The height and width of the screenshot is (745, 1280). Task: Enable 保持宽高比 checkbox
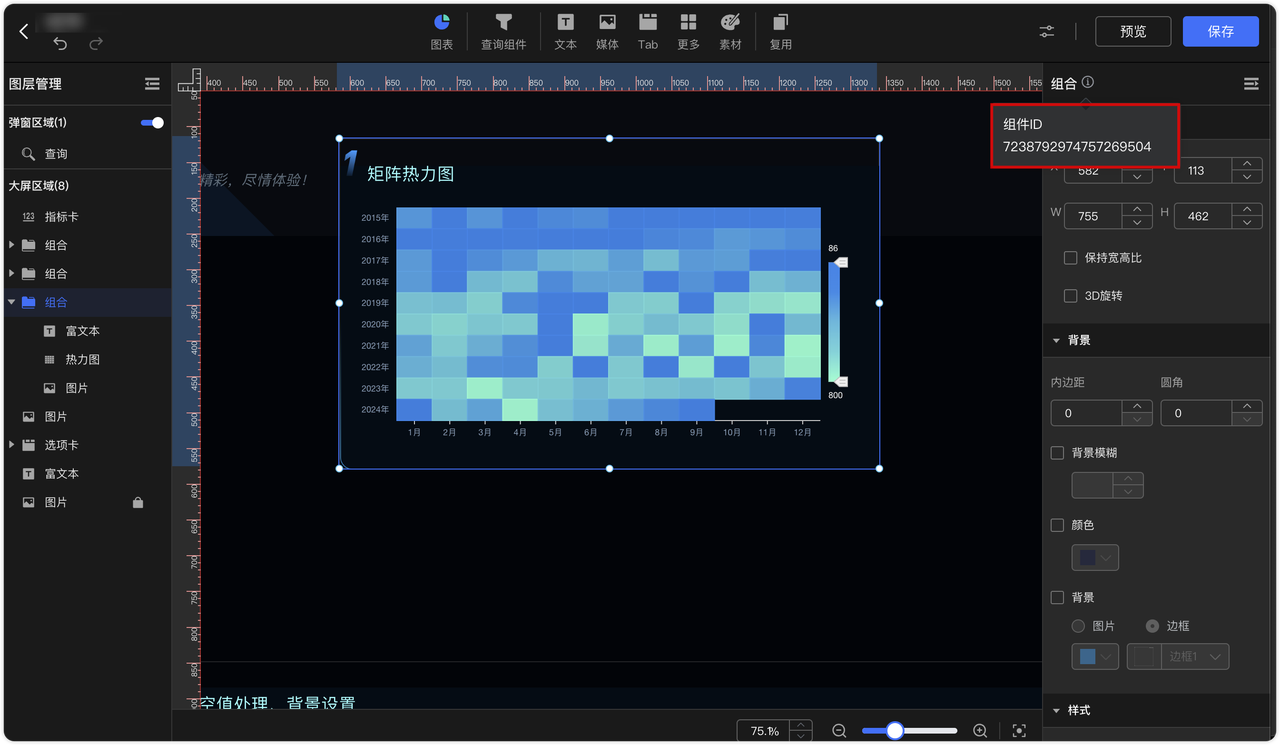pyautogui.click(x=1070, y=258)
